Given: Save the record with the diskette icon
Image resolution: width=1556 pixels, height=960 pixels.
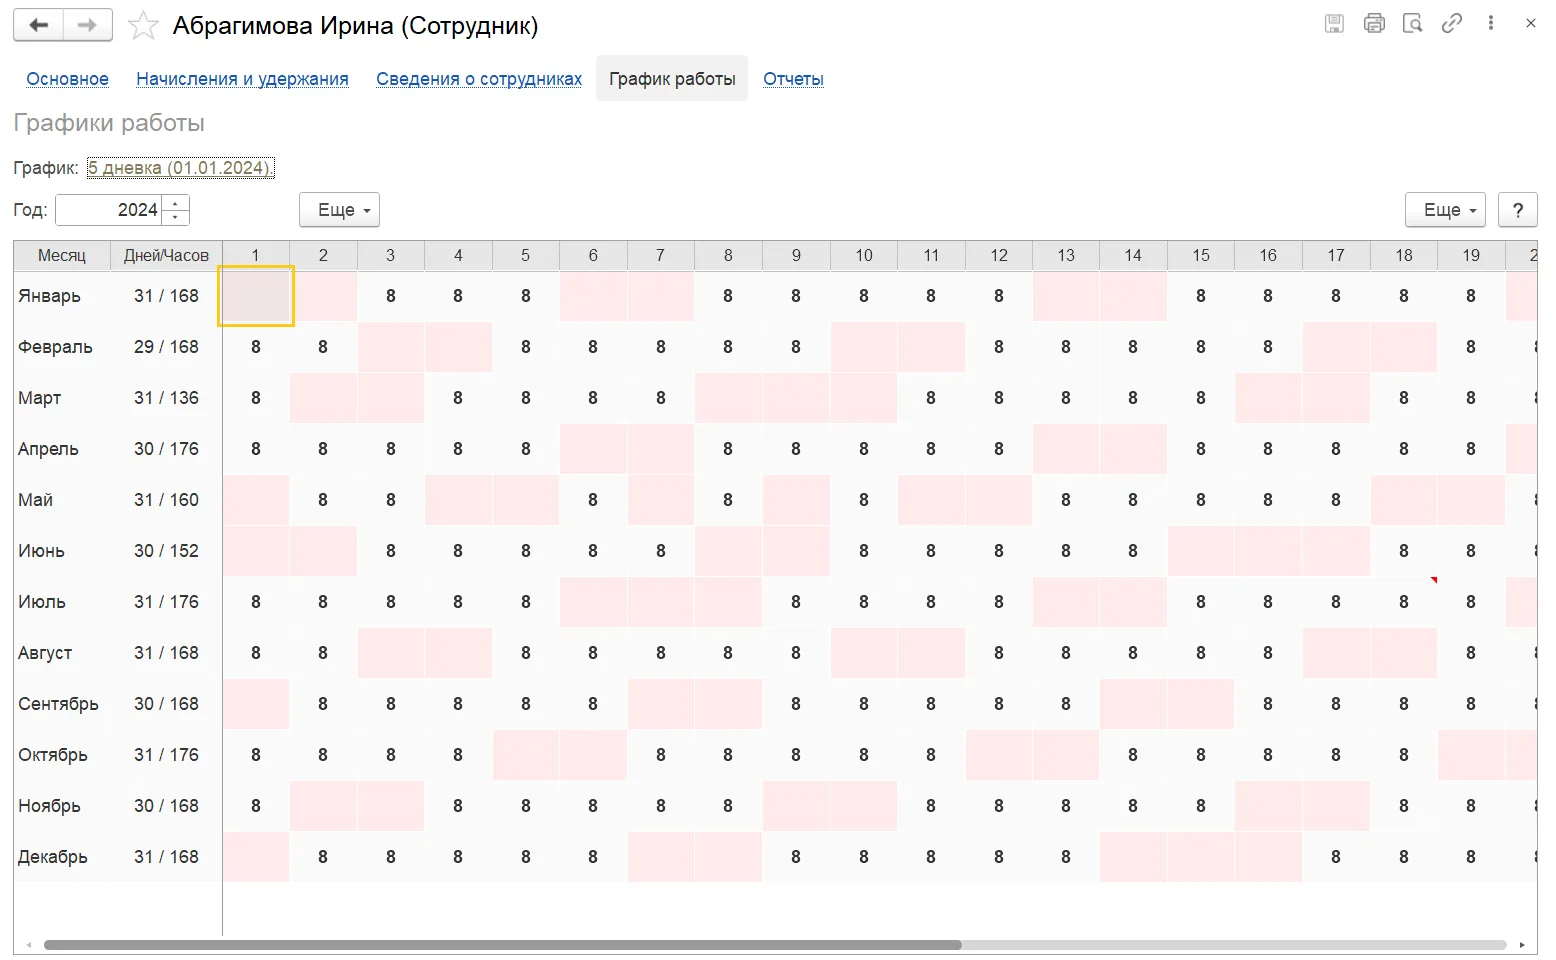Looking at the screenshot, I should coord(1334,23).
